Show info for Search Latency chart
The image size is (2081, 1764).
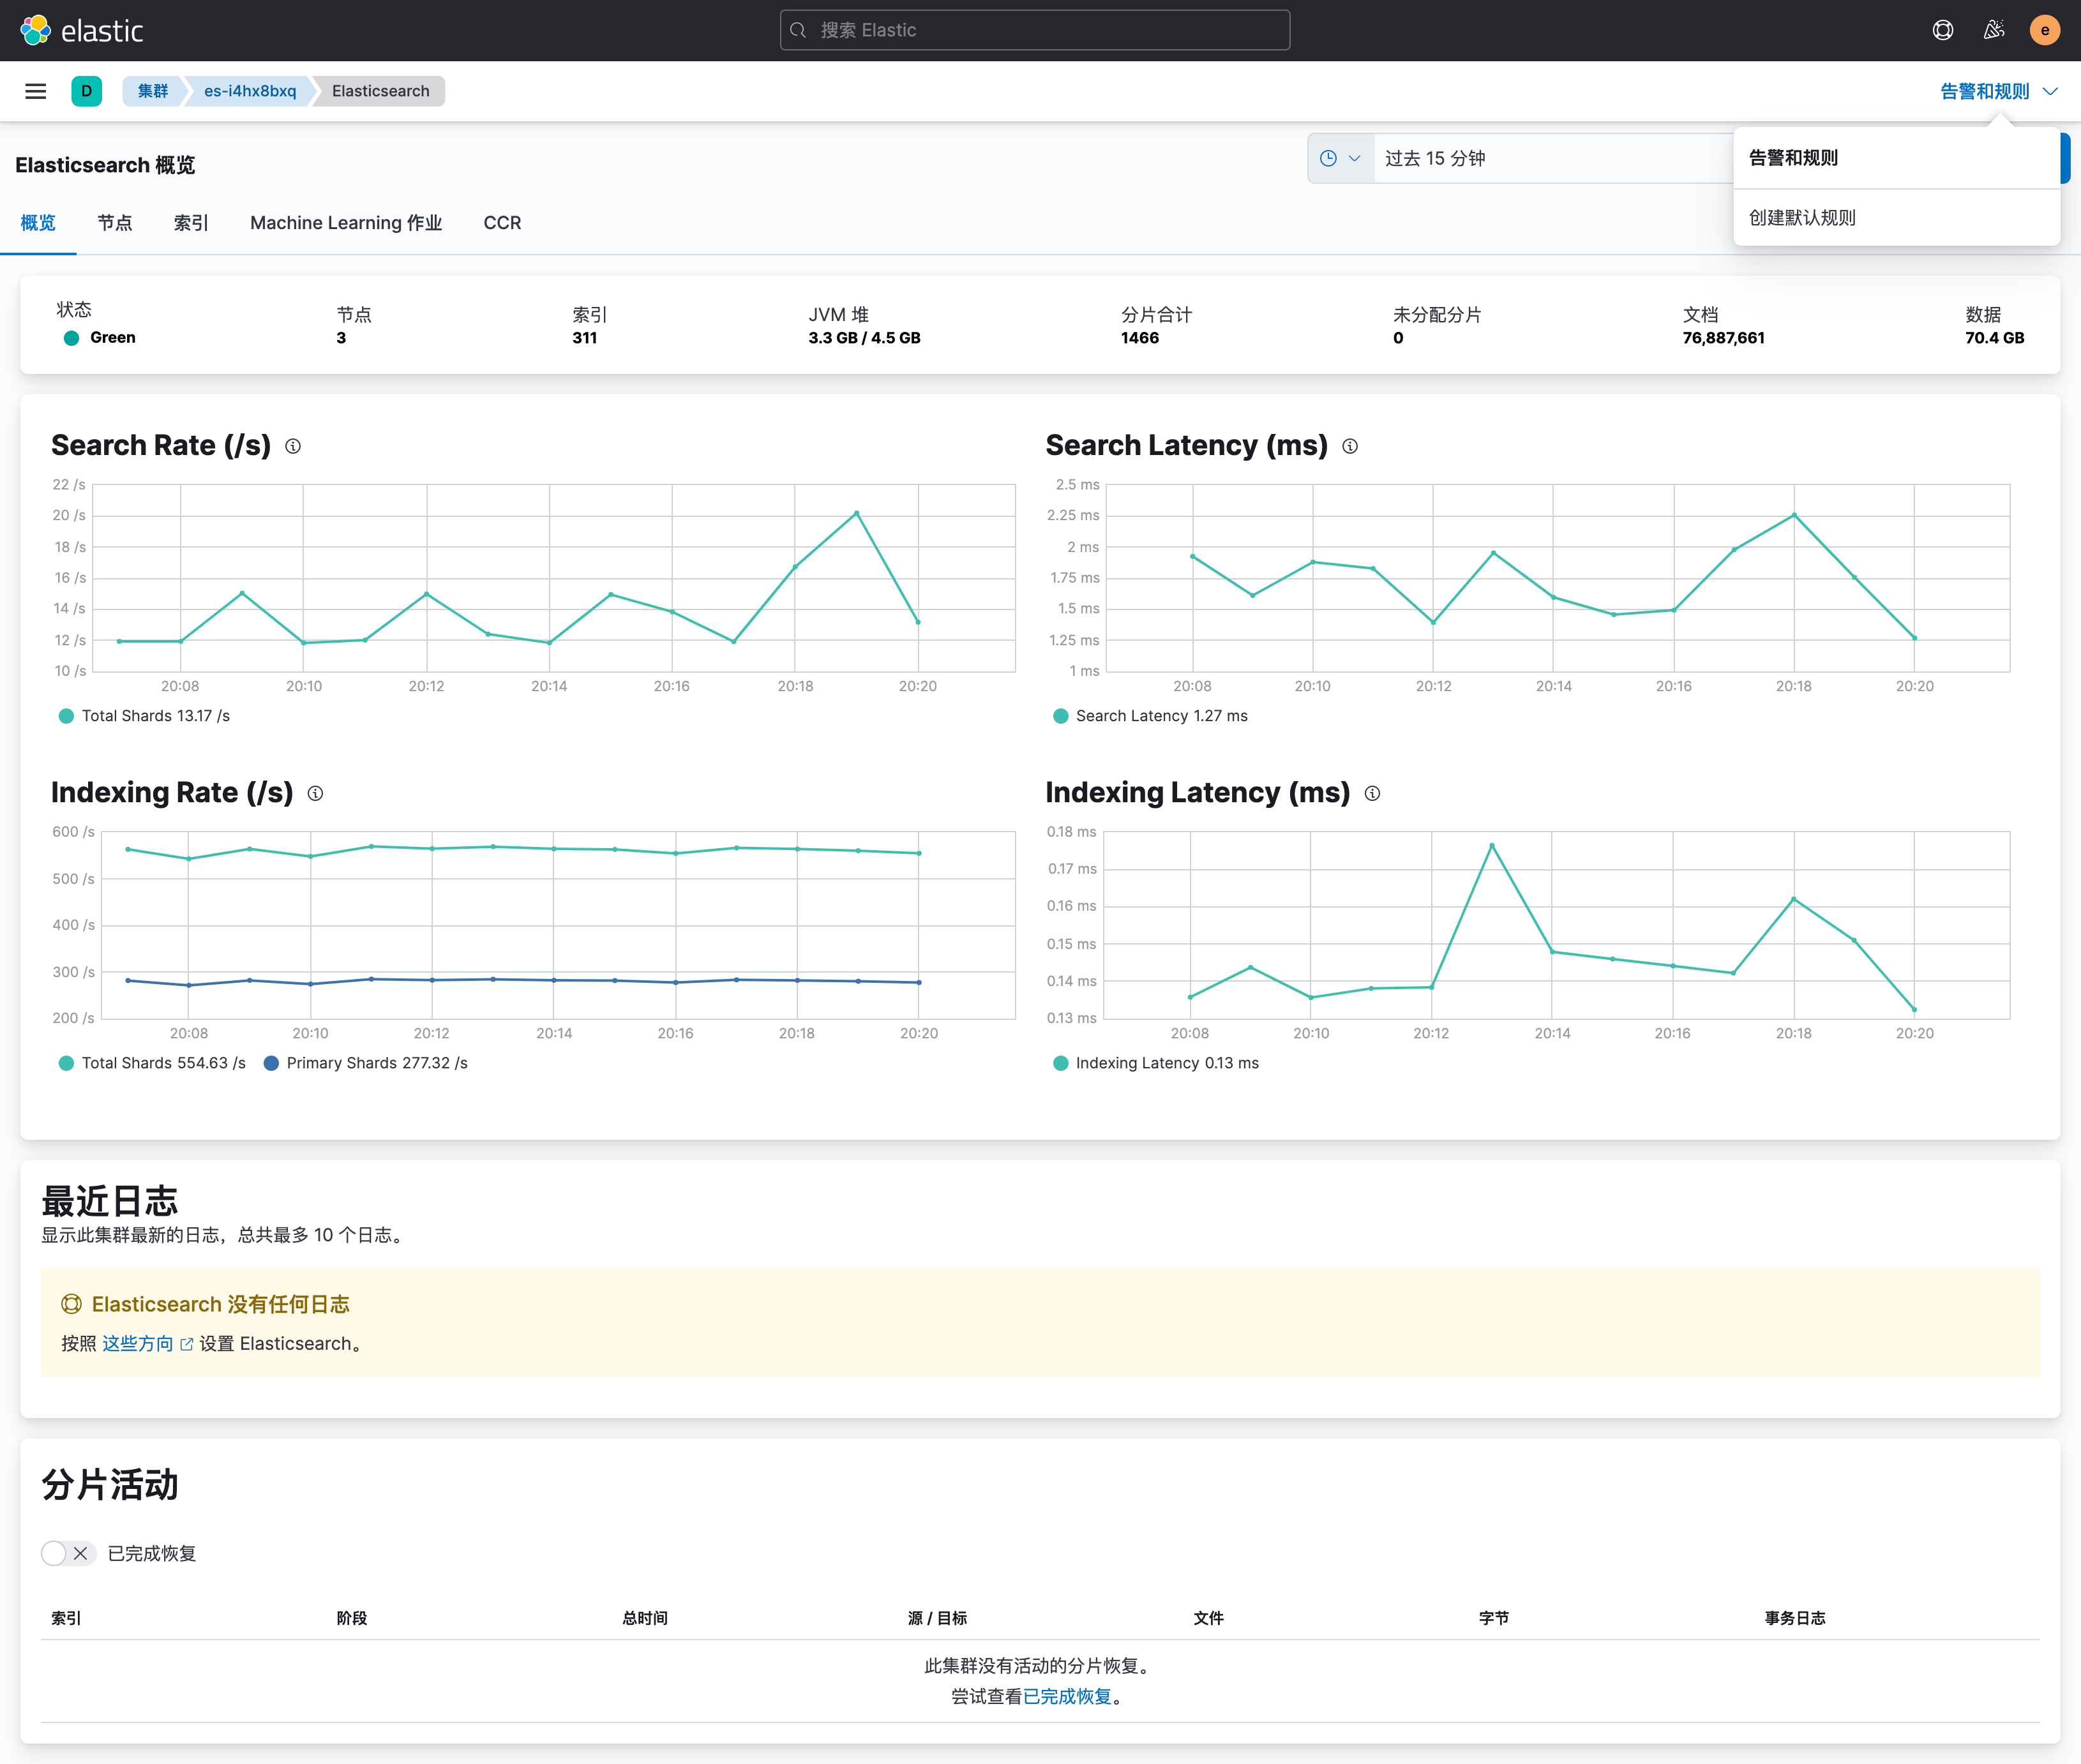click(x=1349, y=446)
